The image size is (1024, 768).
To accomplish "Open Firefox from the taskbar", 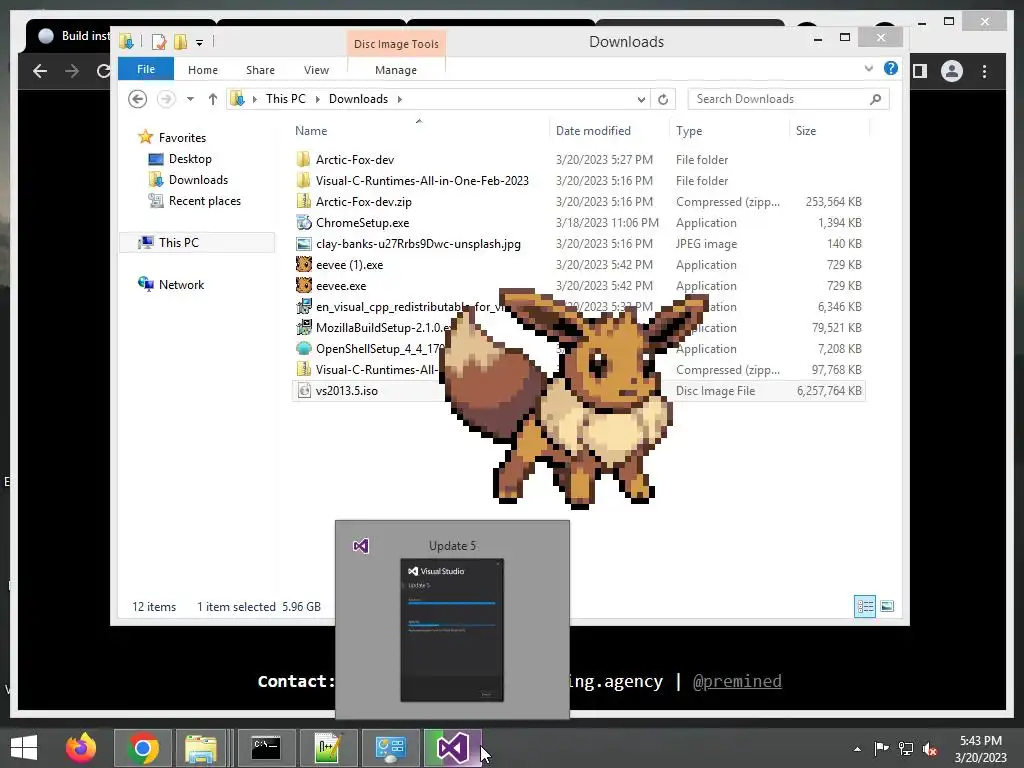I will coord(81,748).
